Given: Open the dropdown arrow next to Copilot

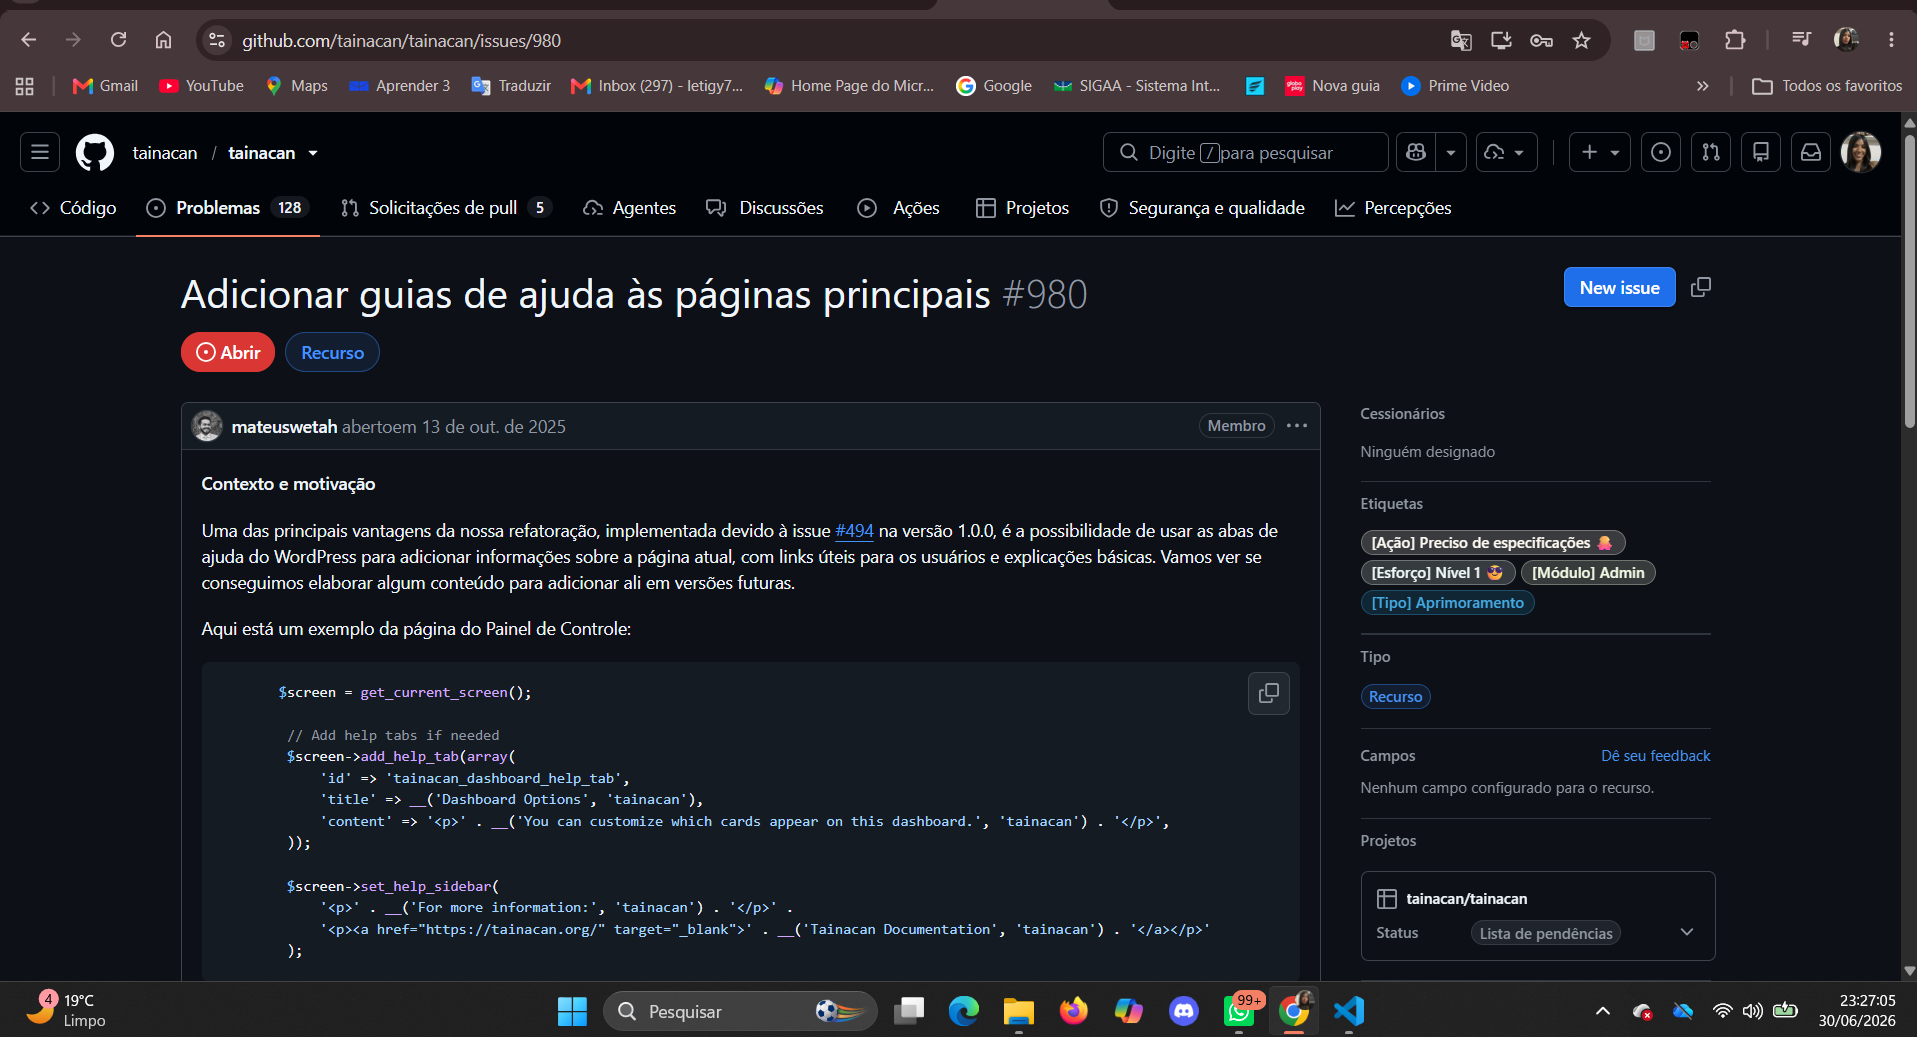Looking at the screenshot, I should (1451, 152).
